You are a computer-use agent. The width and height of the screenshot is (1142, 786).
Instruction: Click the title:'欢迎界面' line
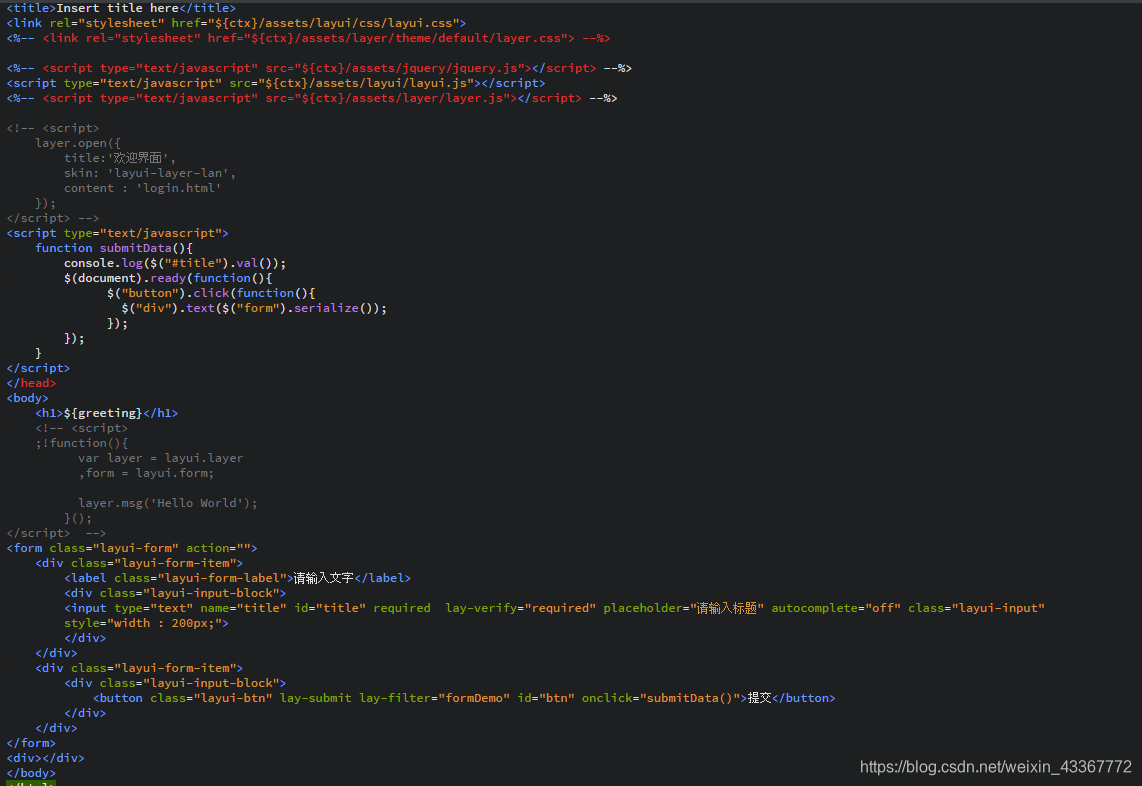119,158
